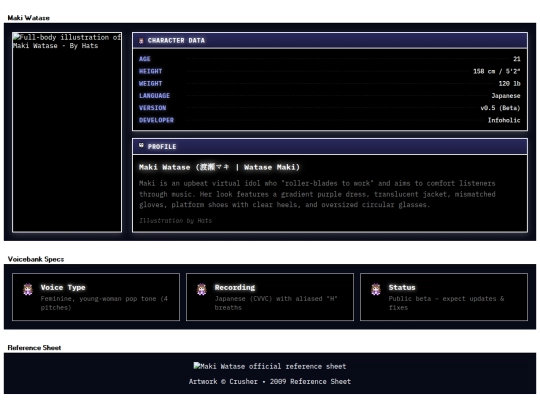Click the Voice Type card character icon
The width and height of the screenshot is (540, 405).
pos(28,289)
